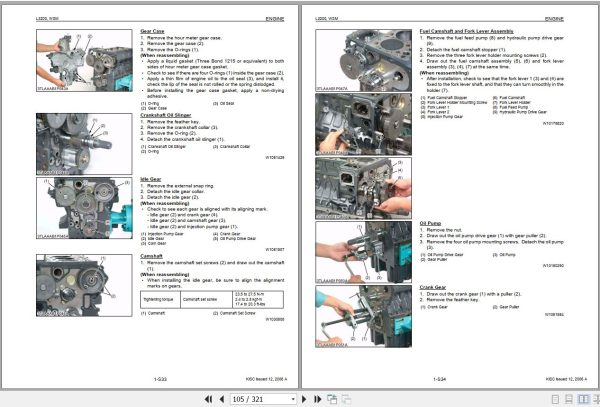Image resolution: width=600 pixels, height=407 pixels.
Task: Click the Crank Gear puller photo
Action: tap(364, 316)
